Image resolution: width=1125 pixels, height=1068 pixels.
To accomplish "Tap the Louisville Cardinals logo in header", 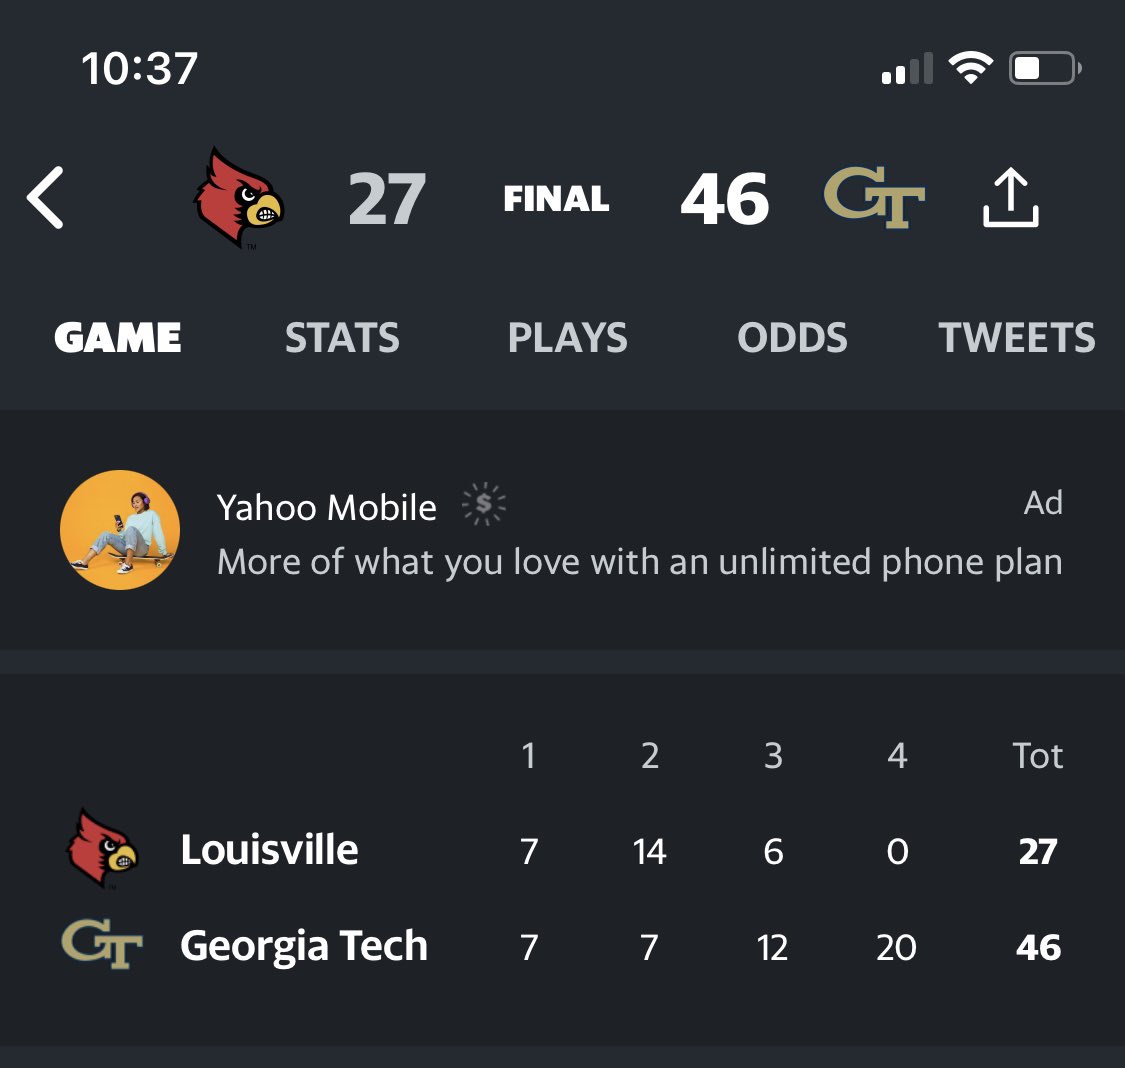I will click(x=238, y=198).
